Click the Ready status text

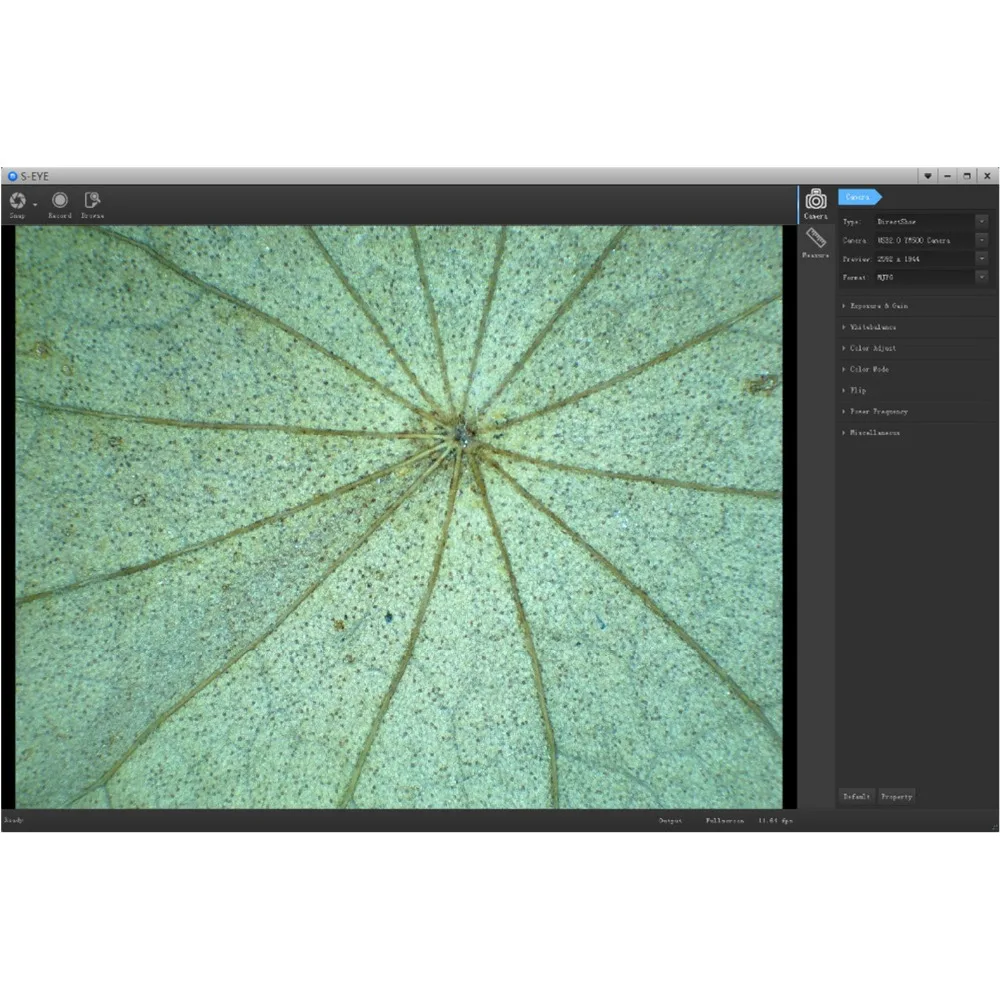click(13, 820)
